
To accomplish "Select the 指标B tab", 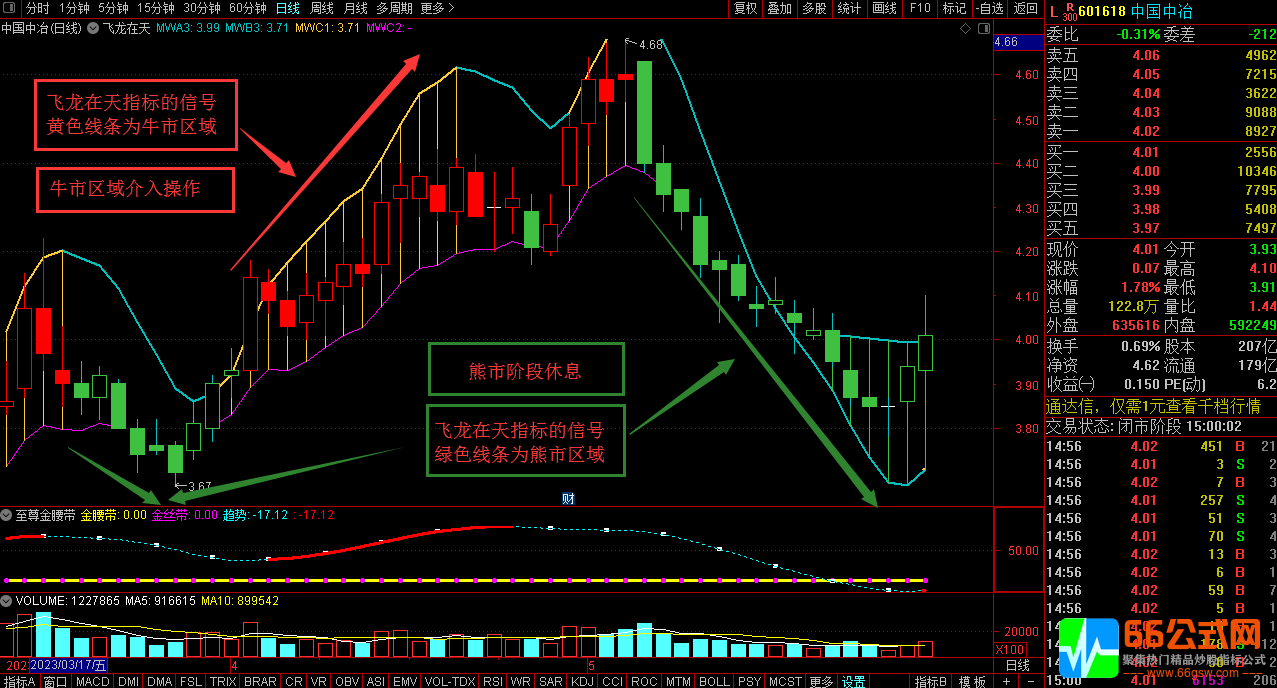I will point(930,681).
